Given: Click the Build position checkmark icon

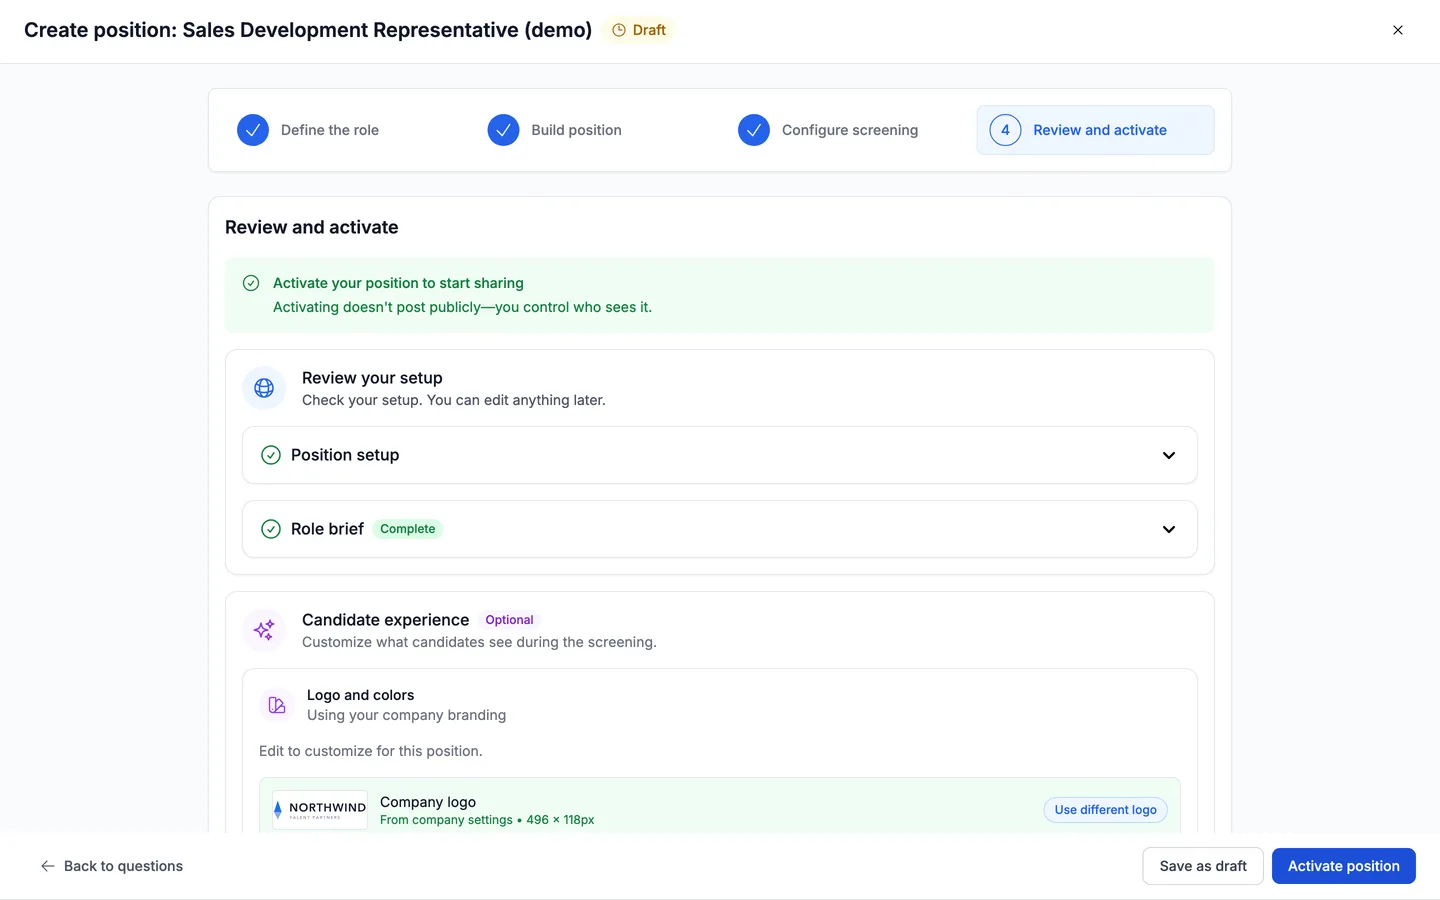Looking at the screenshot, I should (x=503, y=130).
